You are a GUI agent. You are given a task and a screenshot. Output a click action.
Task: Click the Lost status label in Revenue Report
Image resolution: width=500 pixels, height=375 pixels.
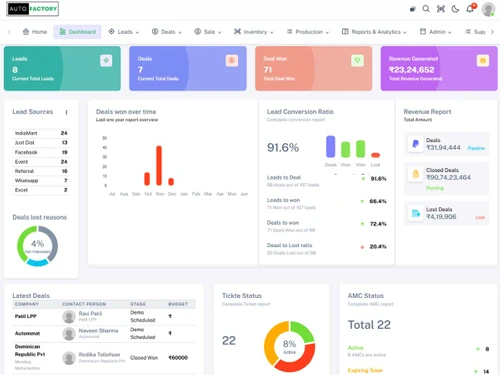coord(480,217)
